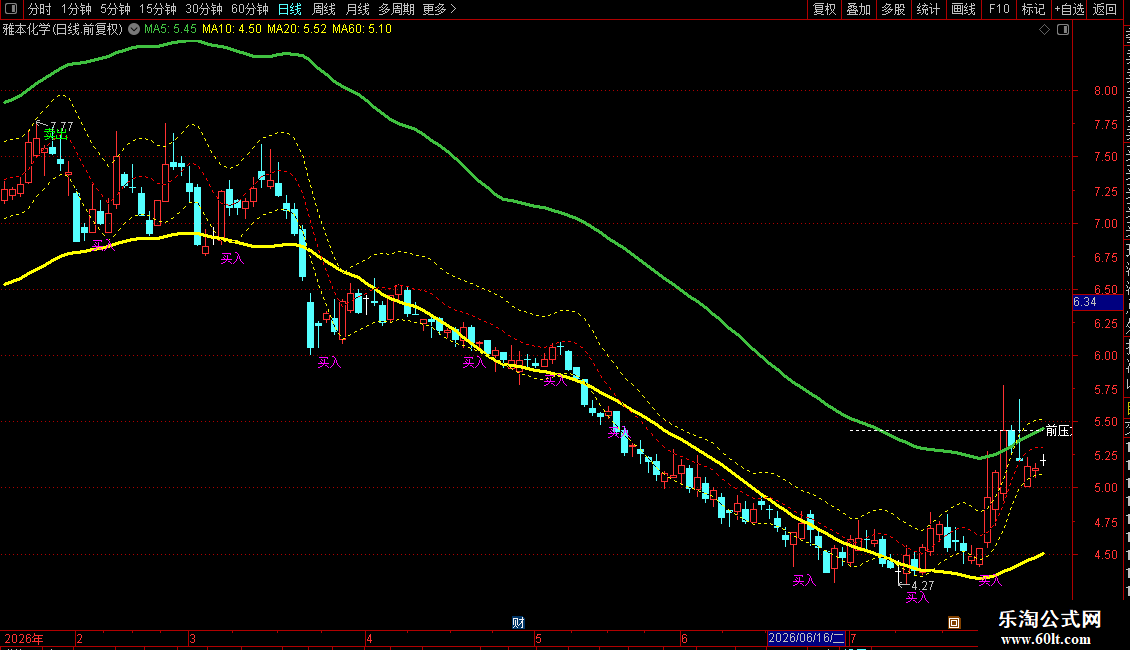Switch to 分时 intraday view

tap(40, 9)
